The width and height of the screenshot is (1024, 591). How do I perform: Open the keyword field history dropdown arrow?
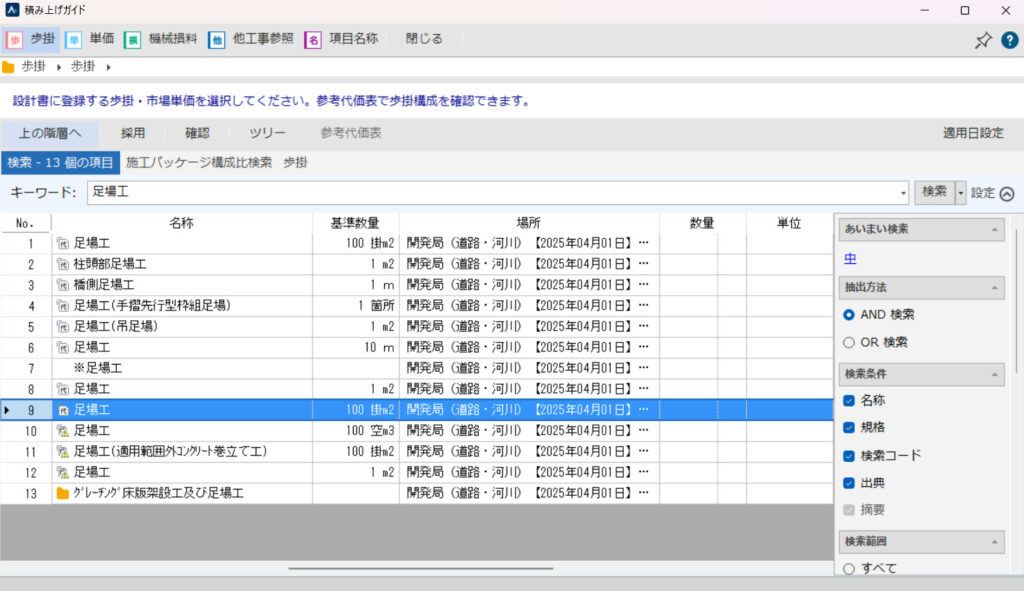point(904,193)
